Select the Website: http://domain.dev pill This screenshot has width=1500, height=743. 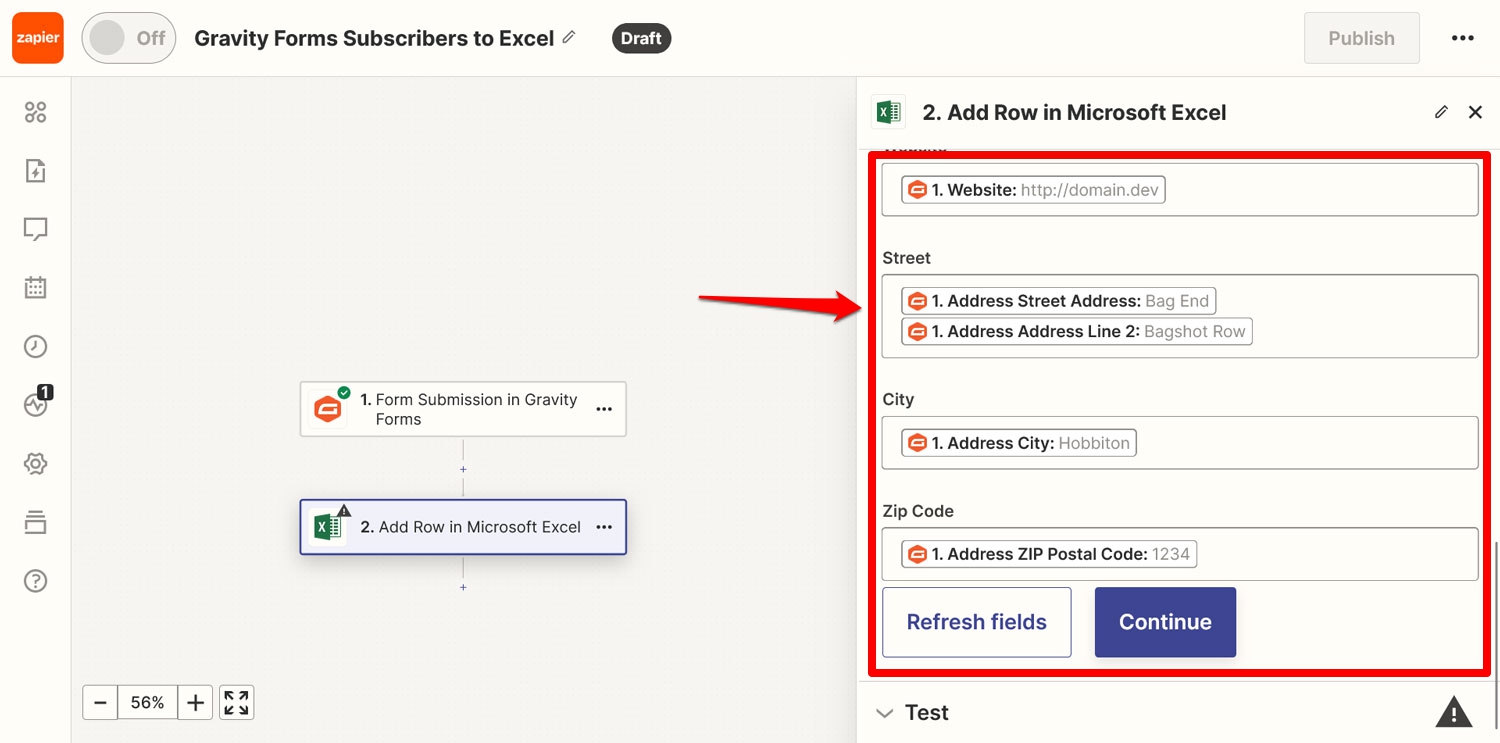(1033, 190)
